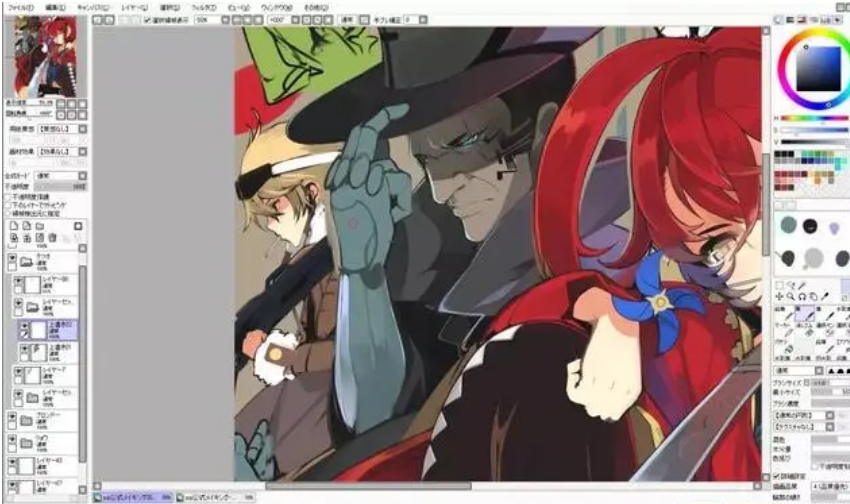Open the レイヤー (Layer) menu
Viewport: 850px width, 504px height.
(134, 8)
